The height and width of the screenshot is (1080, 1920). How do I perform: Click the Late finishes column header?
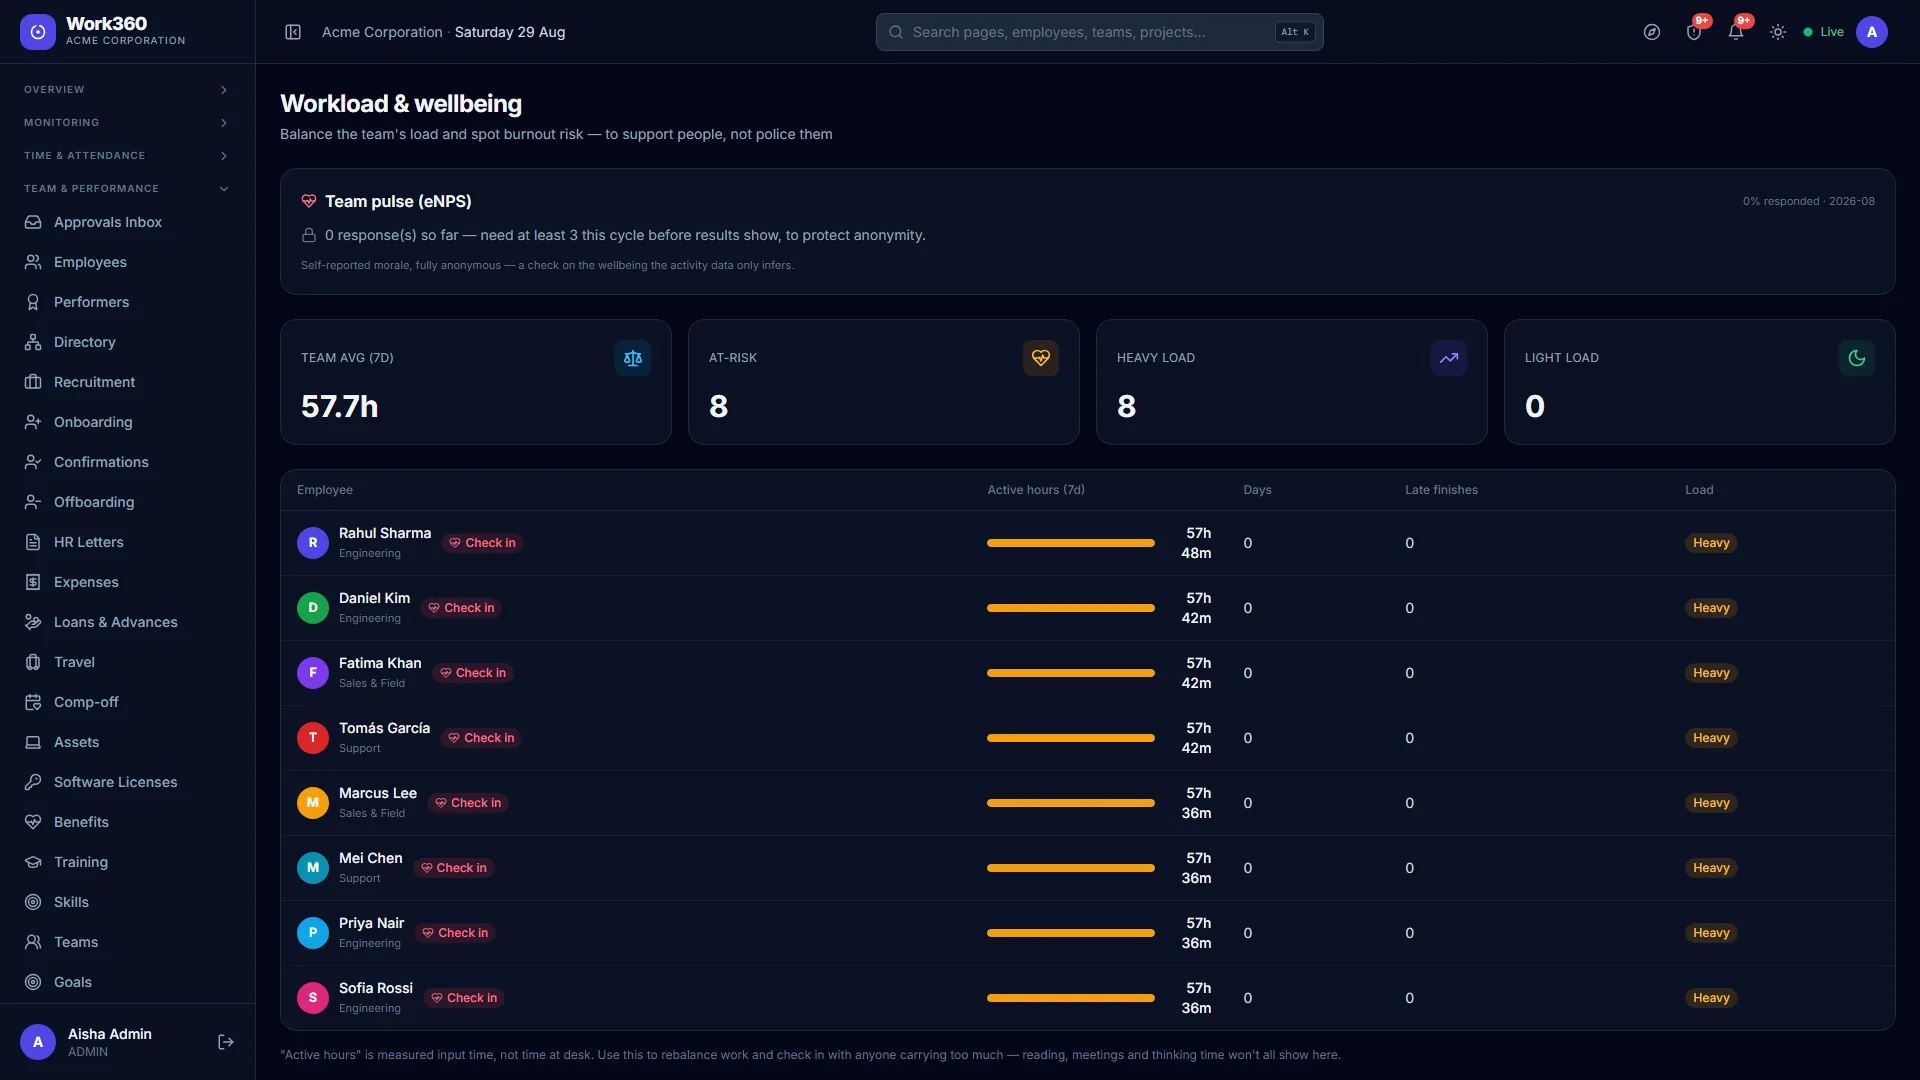[1441, 490]
